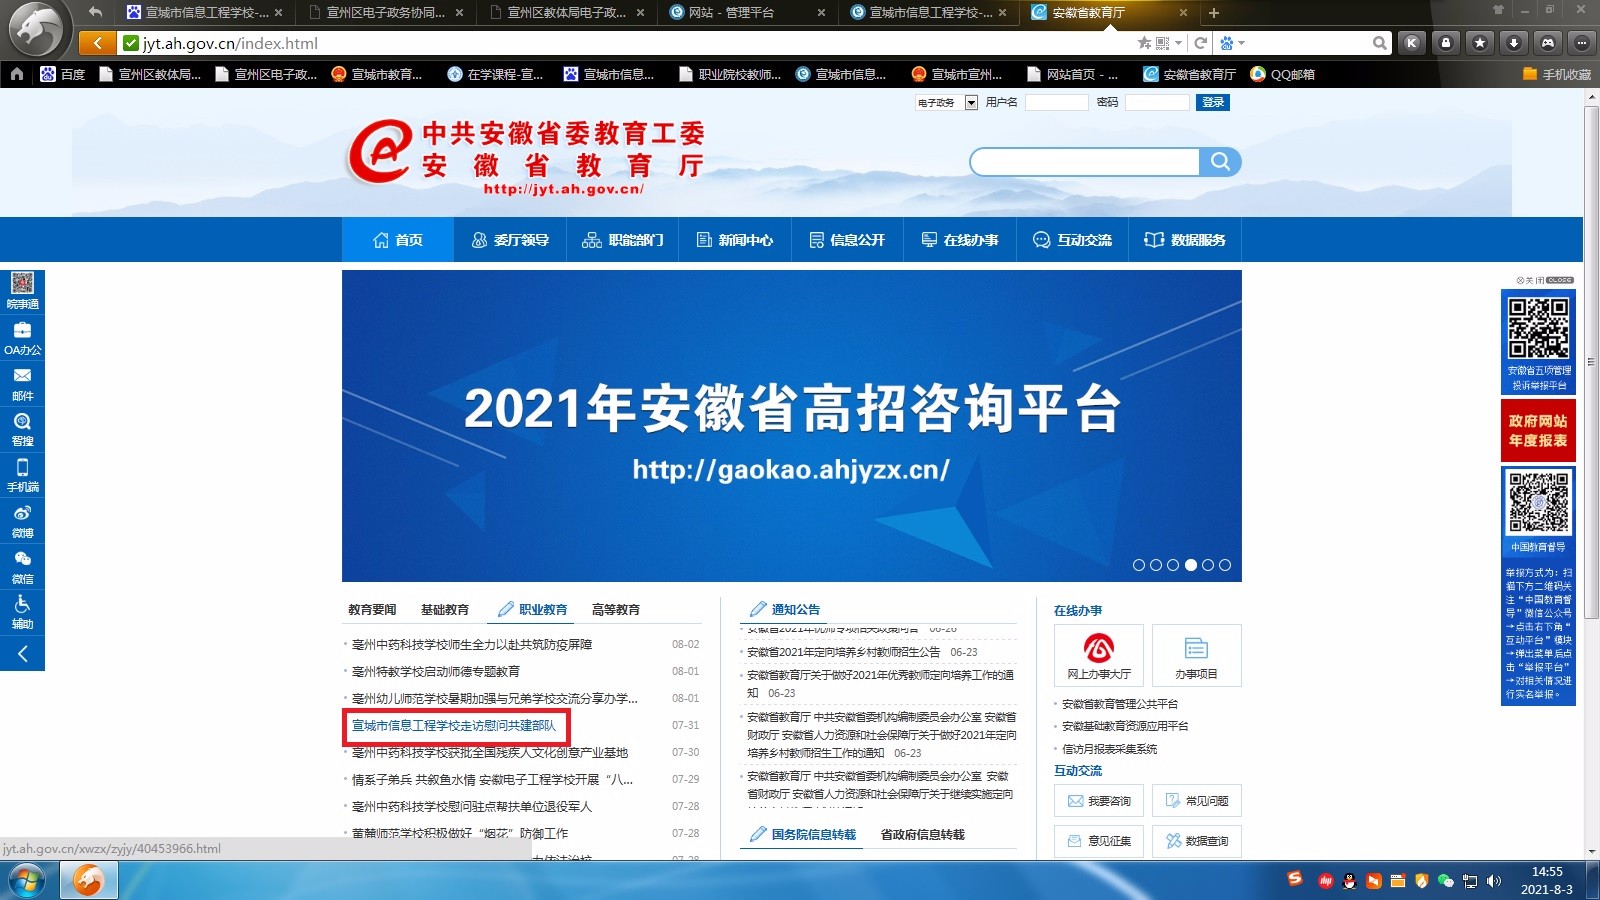Open the 电子政务 login type dropdown
The height and width of the screenshot is (900, 1600).
[x=971, y=103]
